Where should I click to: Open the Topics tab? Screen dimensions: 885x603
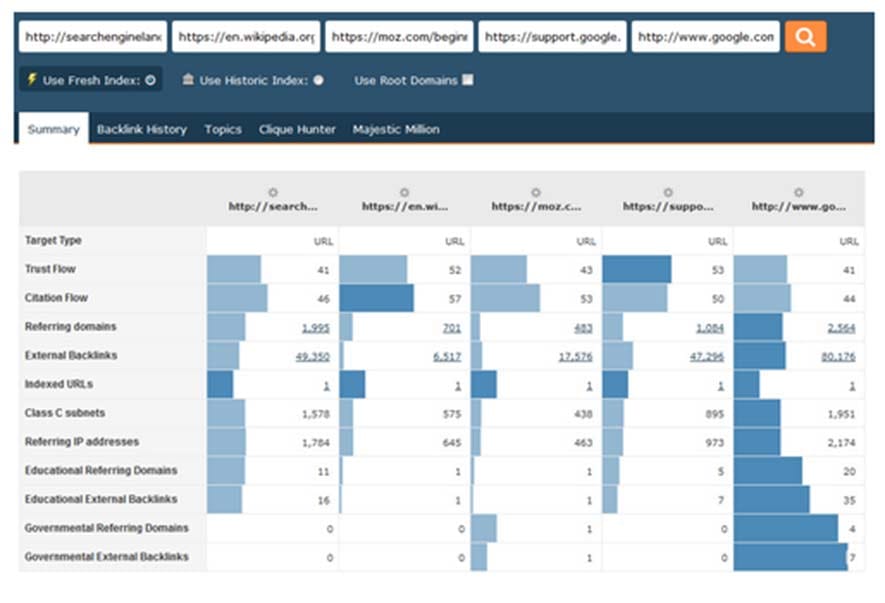pyautogui.click(x=223, y=129)
